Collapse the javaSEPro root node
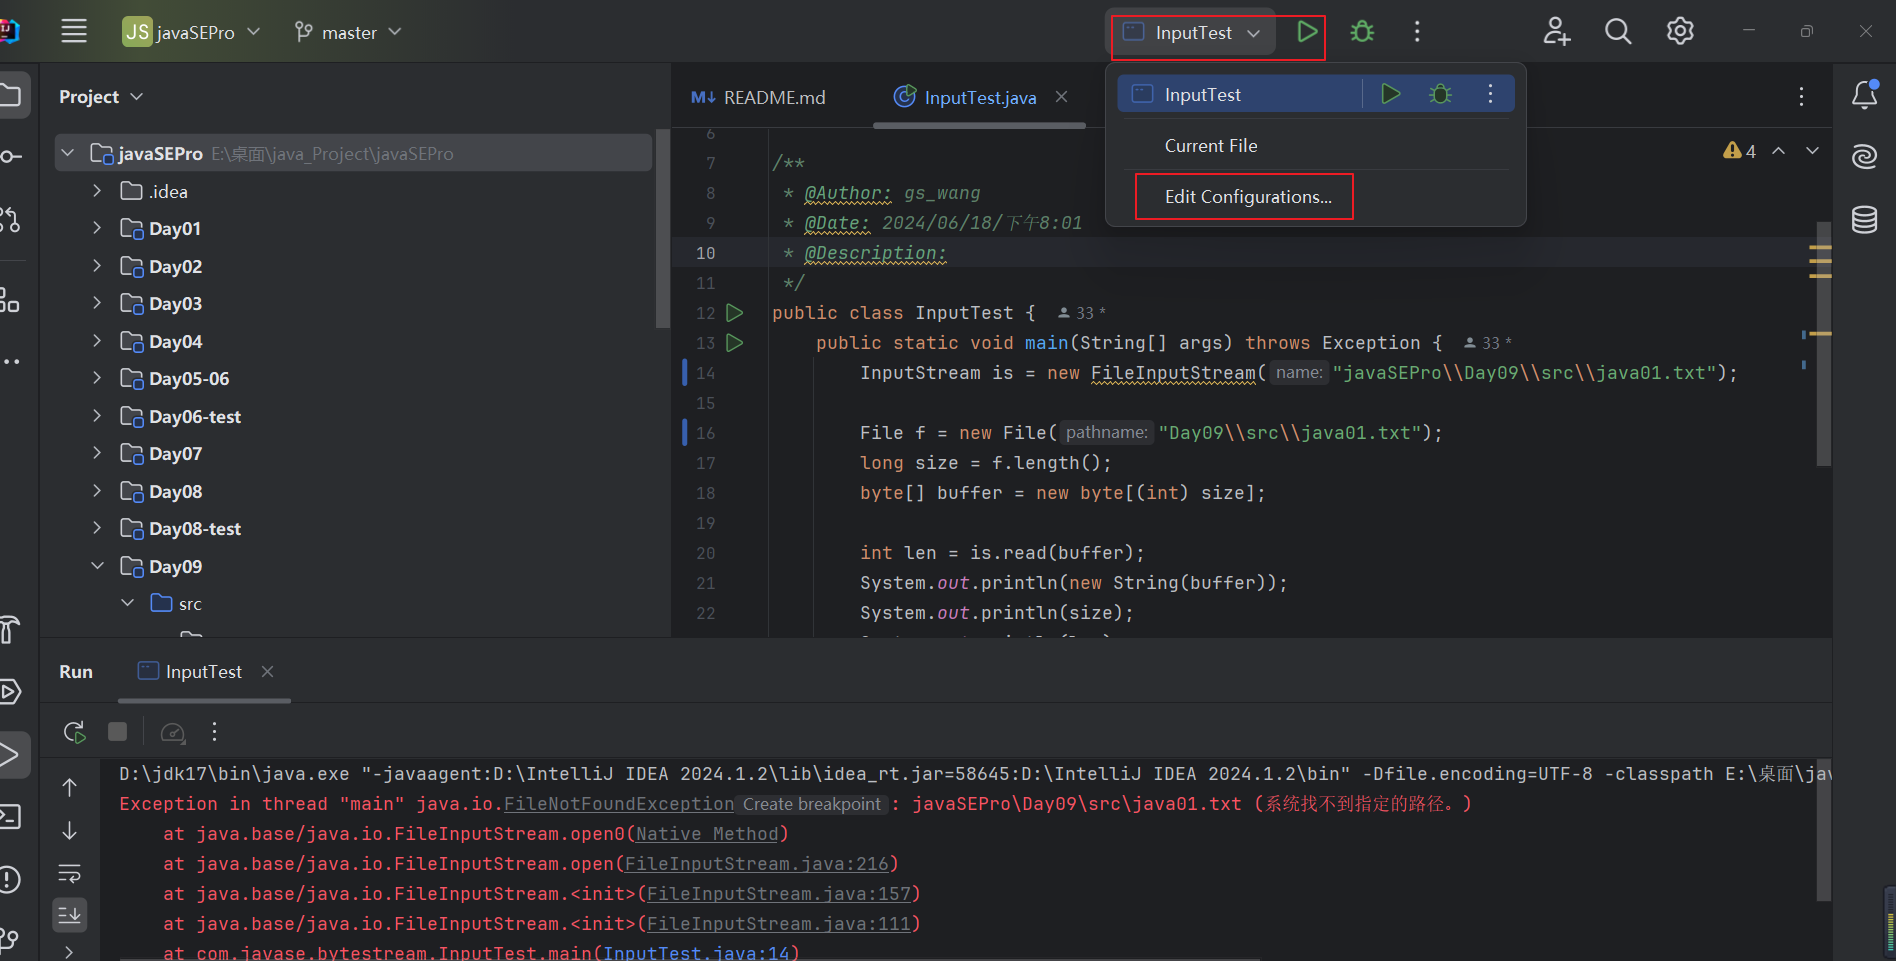 point(68,153)
